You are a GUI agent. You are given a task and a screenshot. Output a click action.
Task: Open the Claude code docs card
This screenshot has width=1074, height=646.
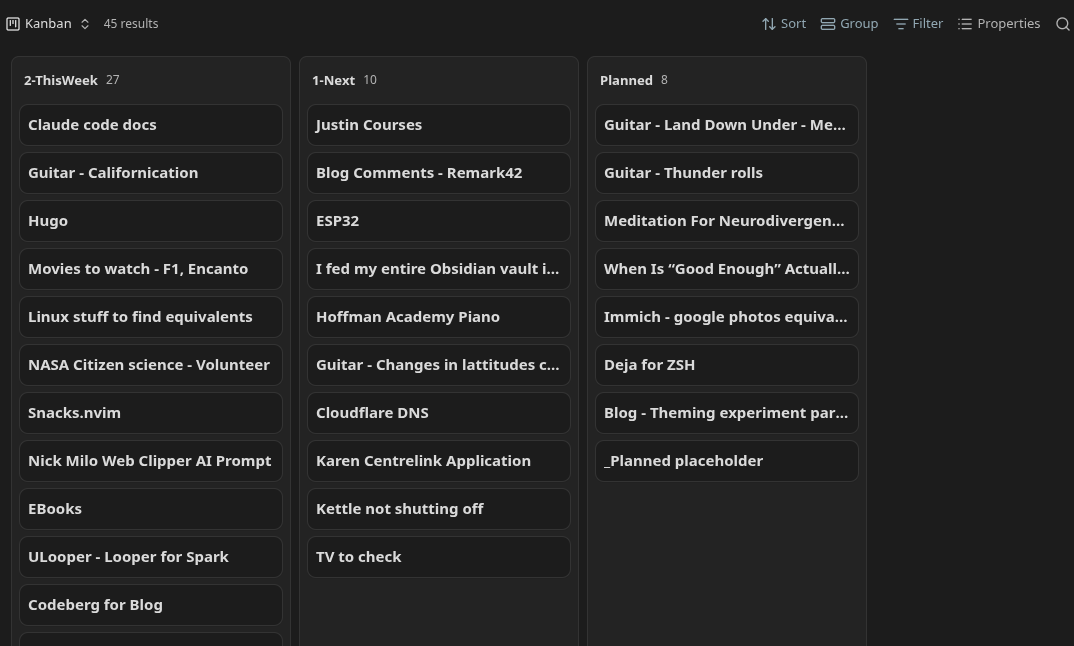pyautogui.click(x=151, y=125)
